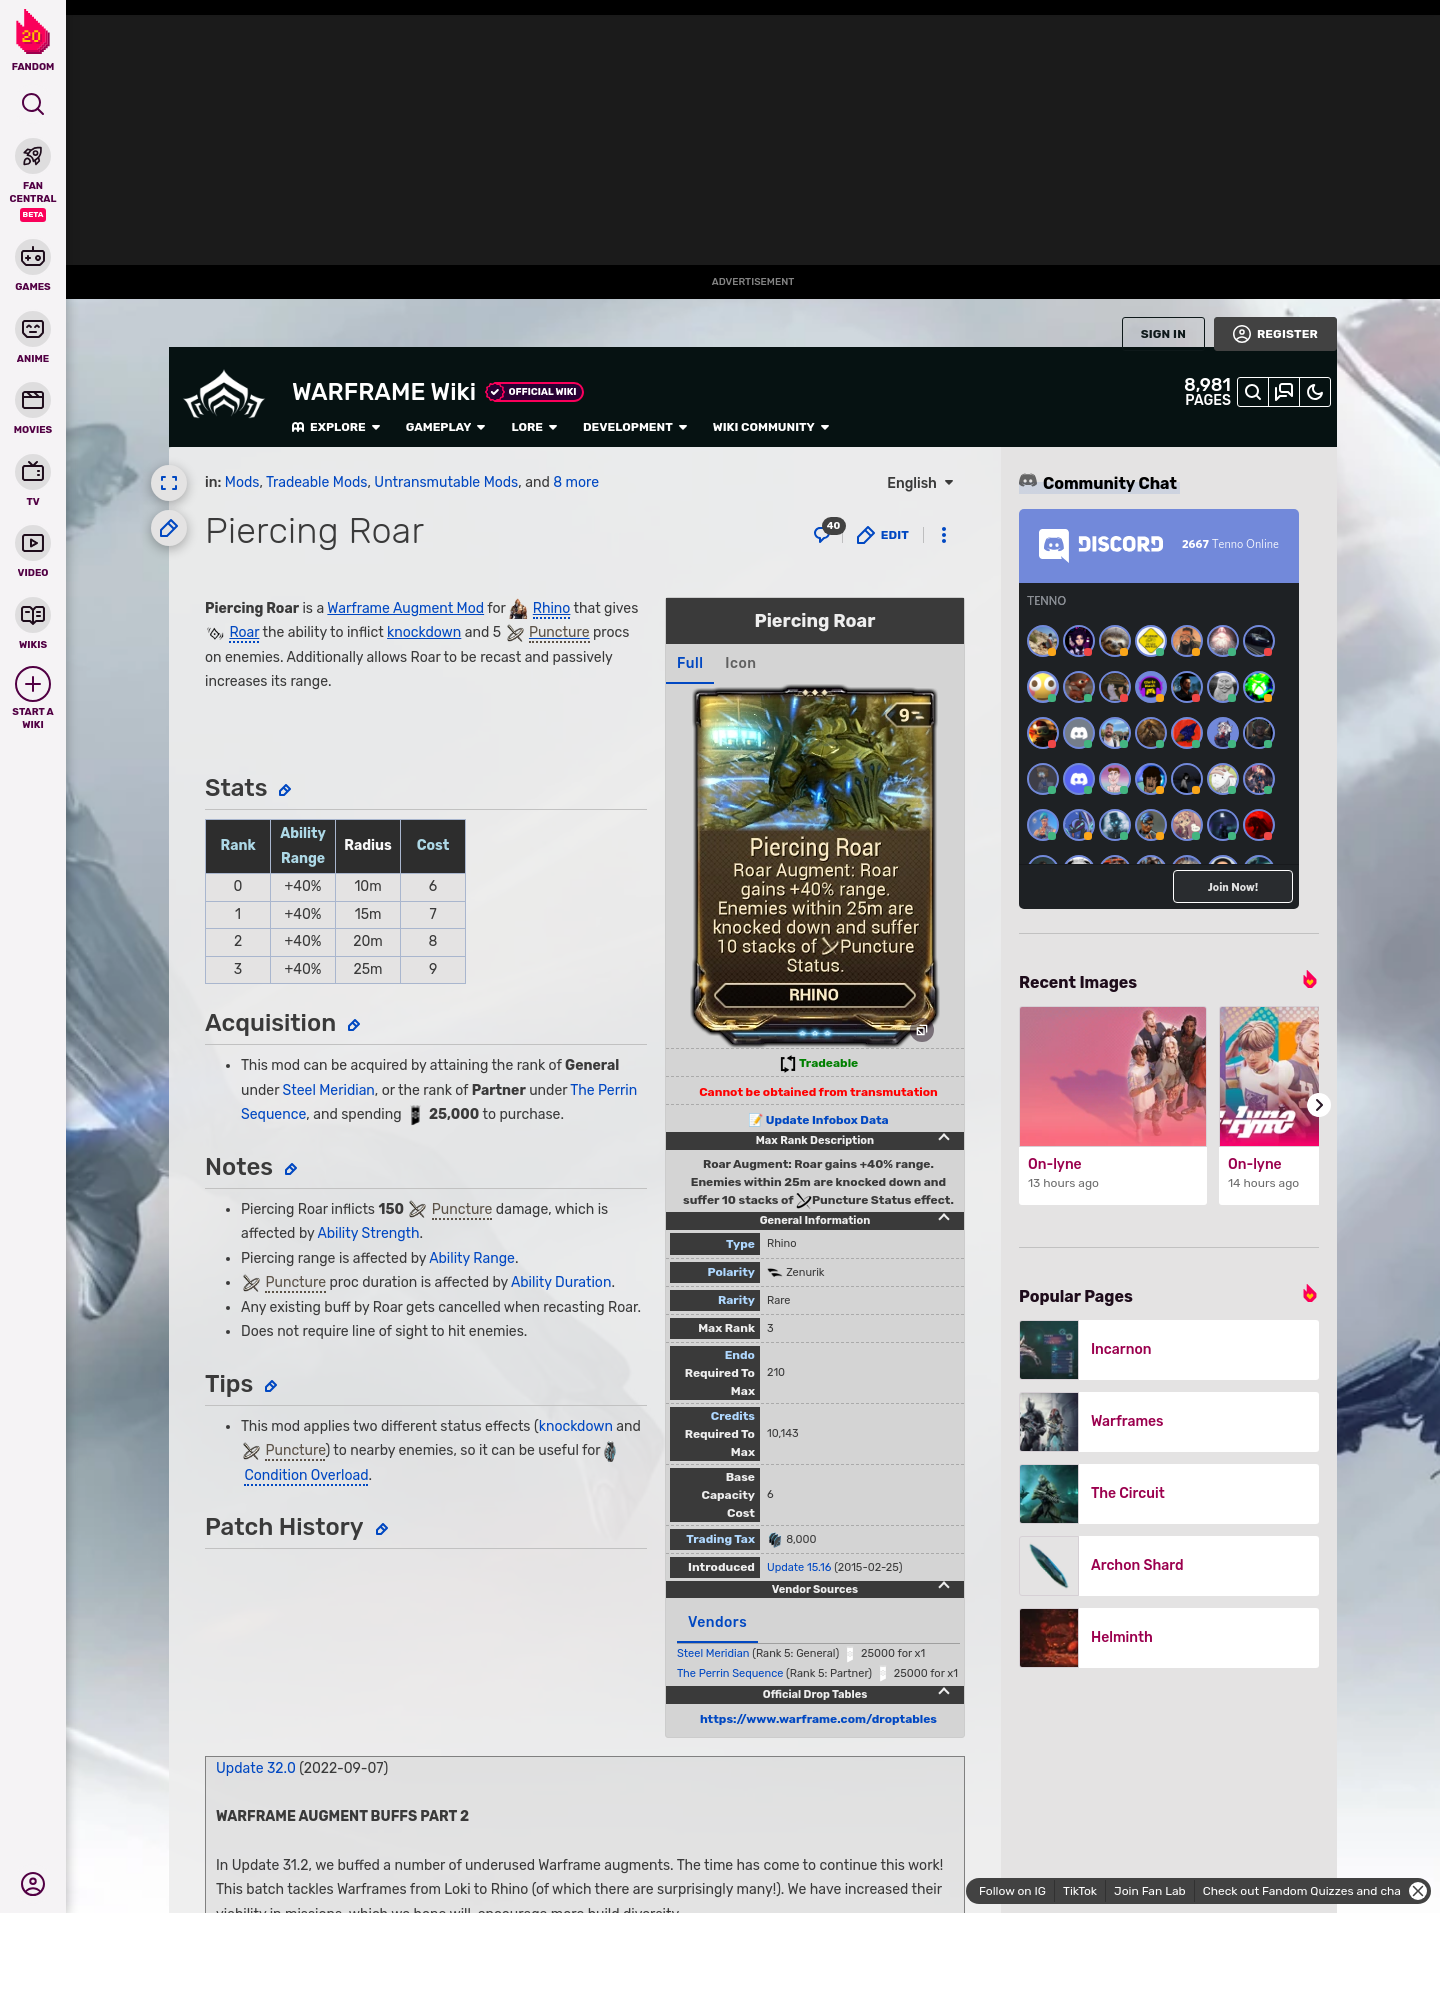Collapse the Official Drop Tables section
The width and height of the screenshot is (1440, 2000).
coord(944,1693)
